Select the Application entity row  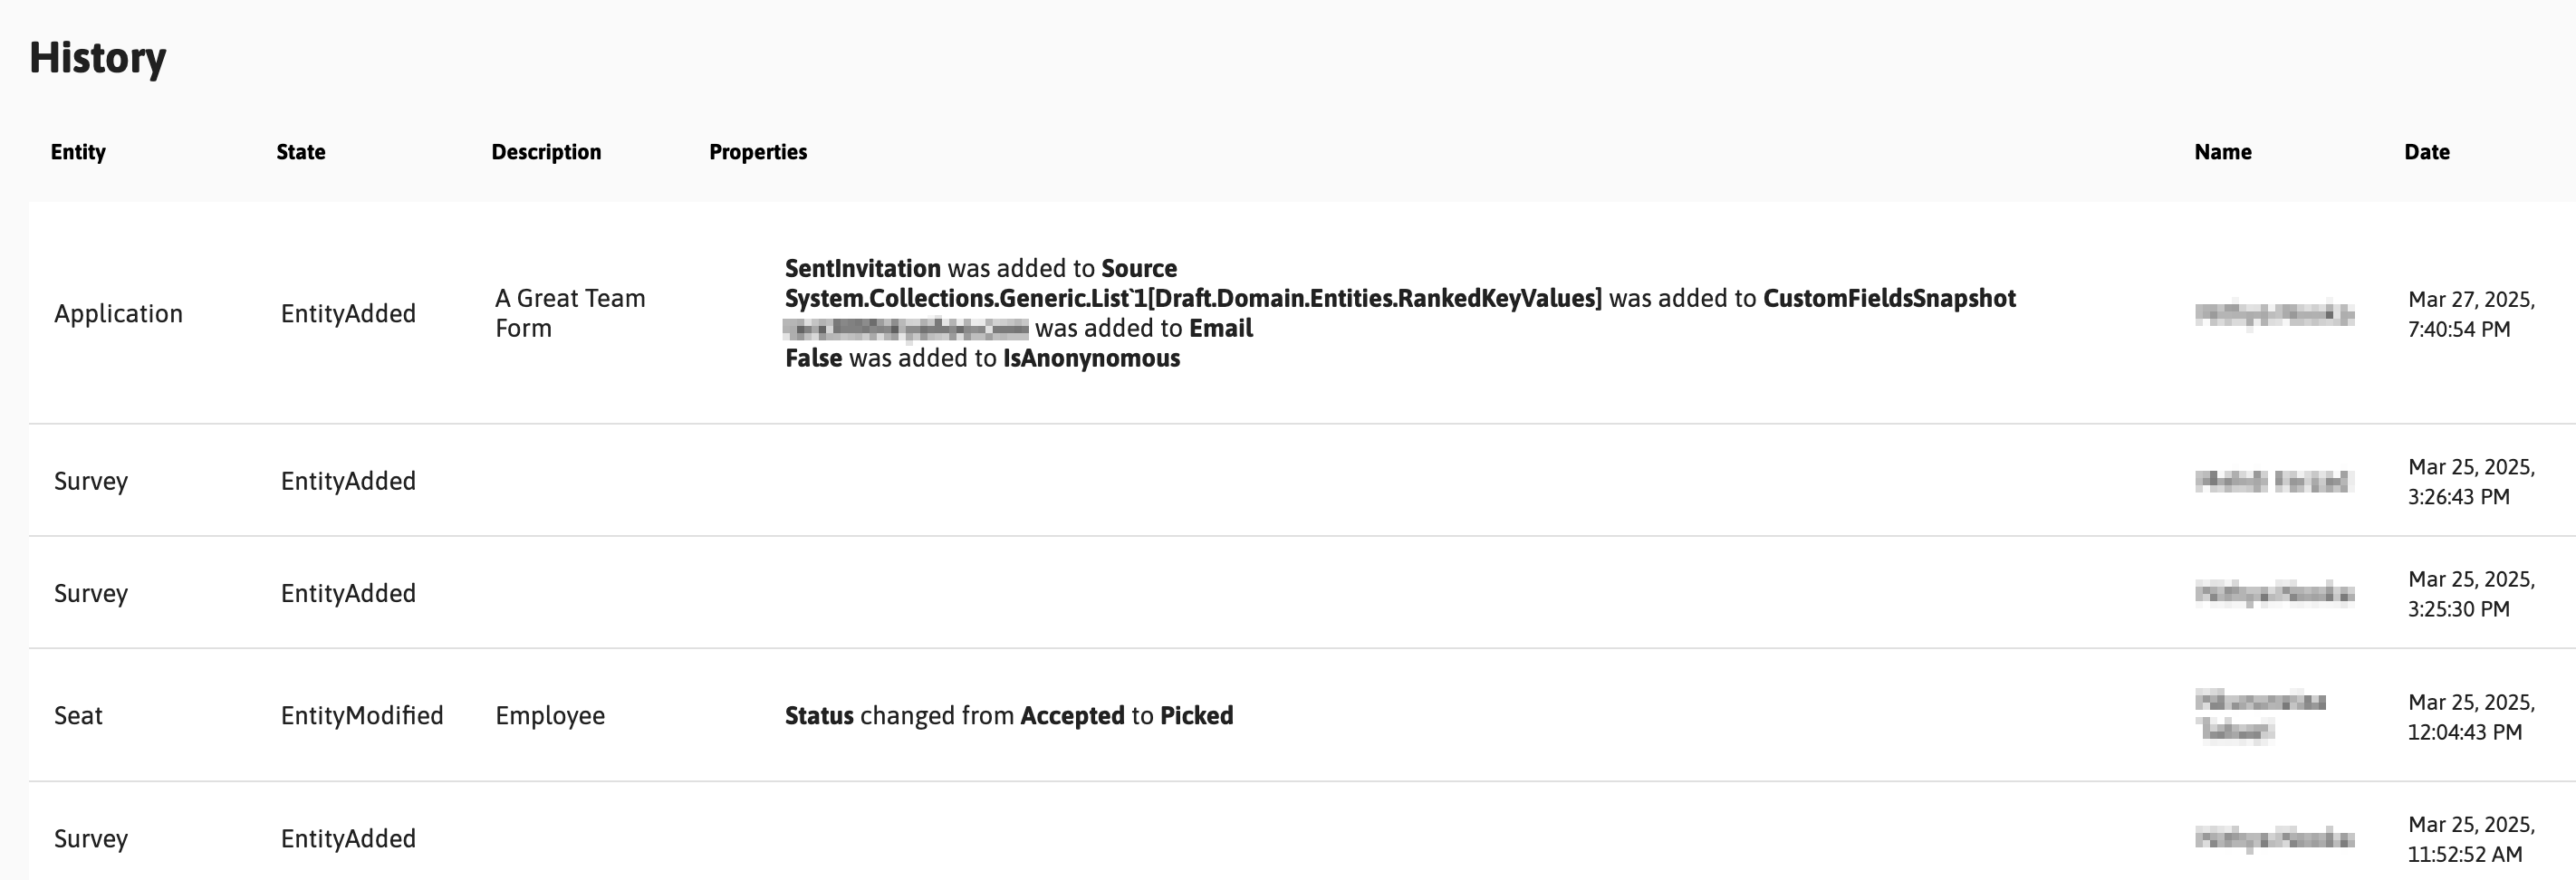click(x=1302, y=313)
